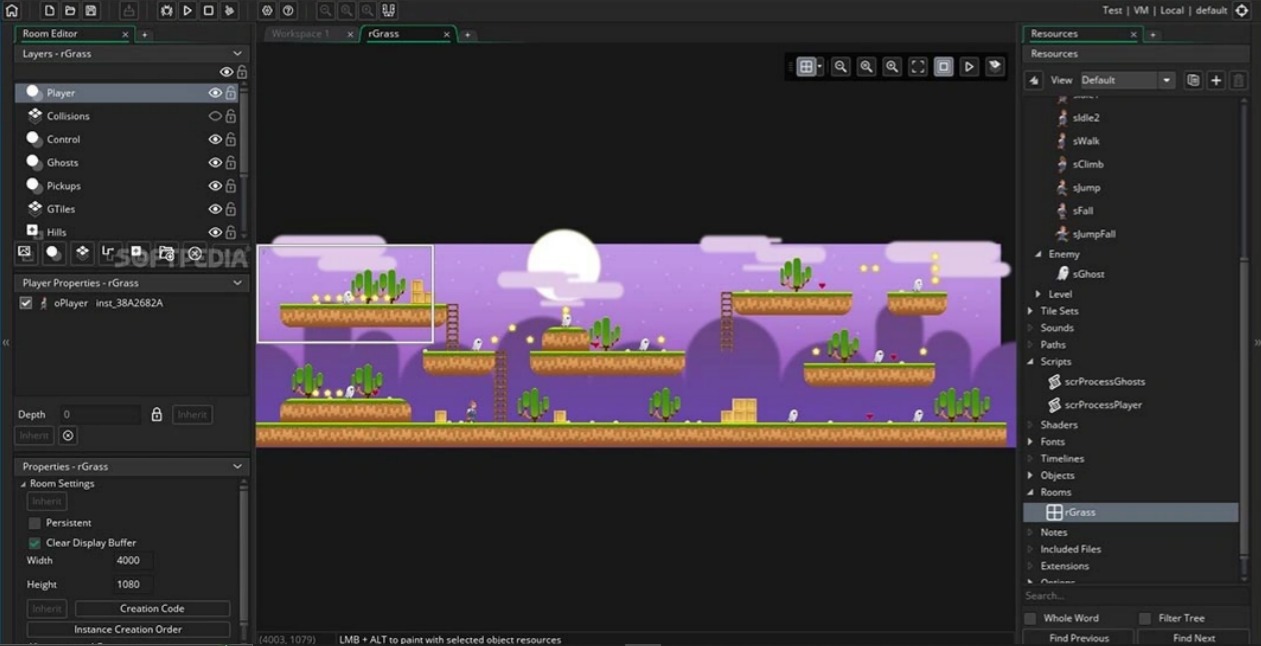The height and width of the screenshot is (646, 1261).
Task: Play room animation in the room toolbar
Action: click(x=969, y=67)
